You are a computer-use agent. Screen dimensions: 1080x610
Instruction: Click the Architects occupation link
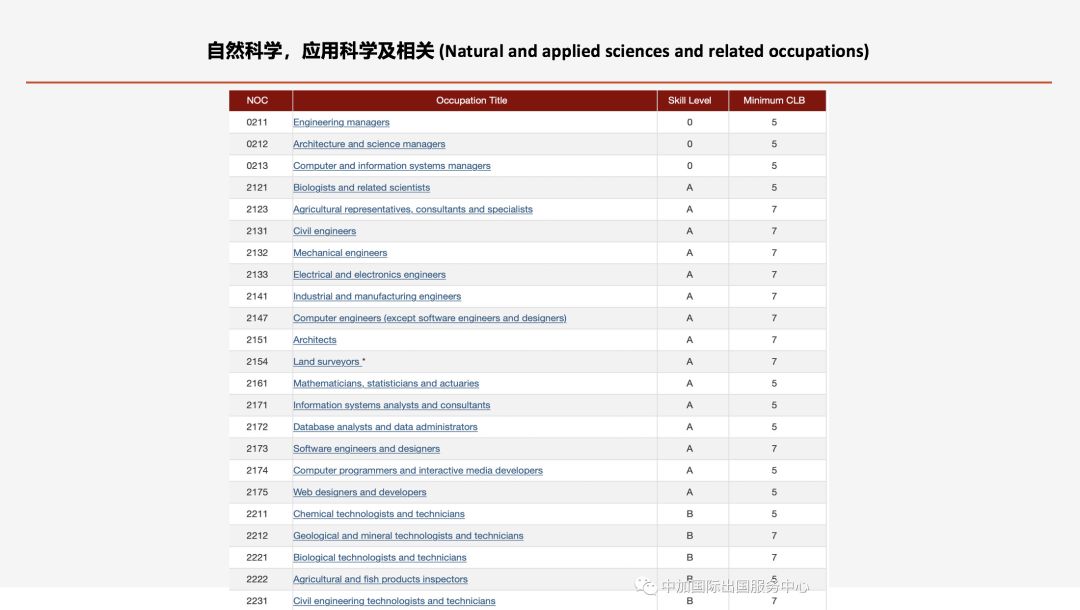314,340
